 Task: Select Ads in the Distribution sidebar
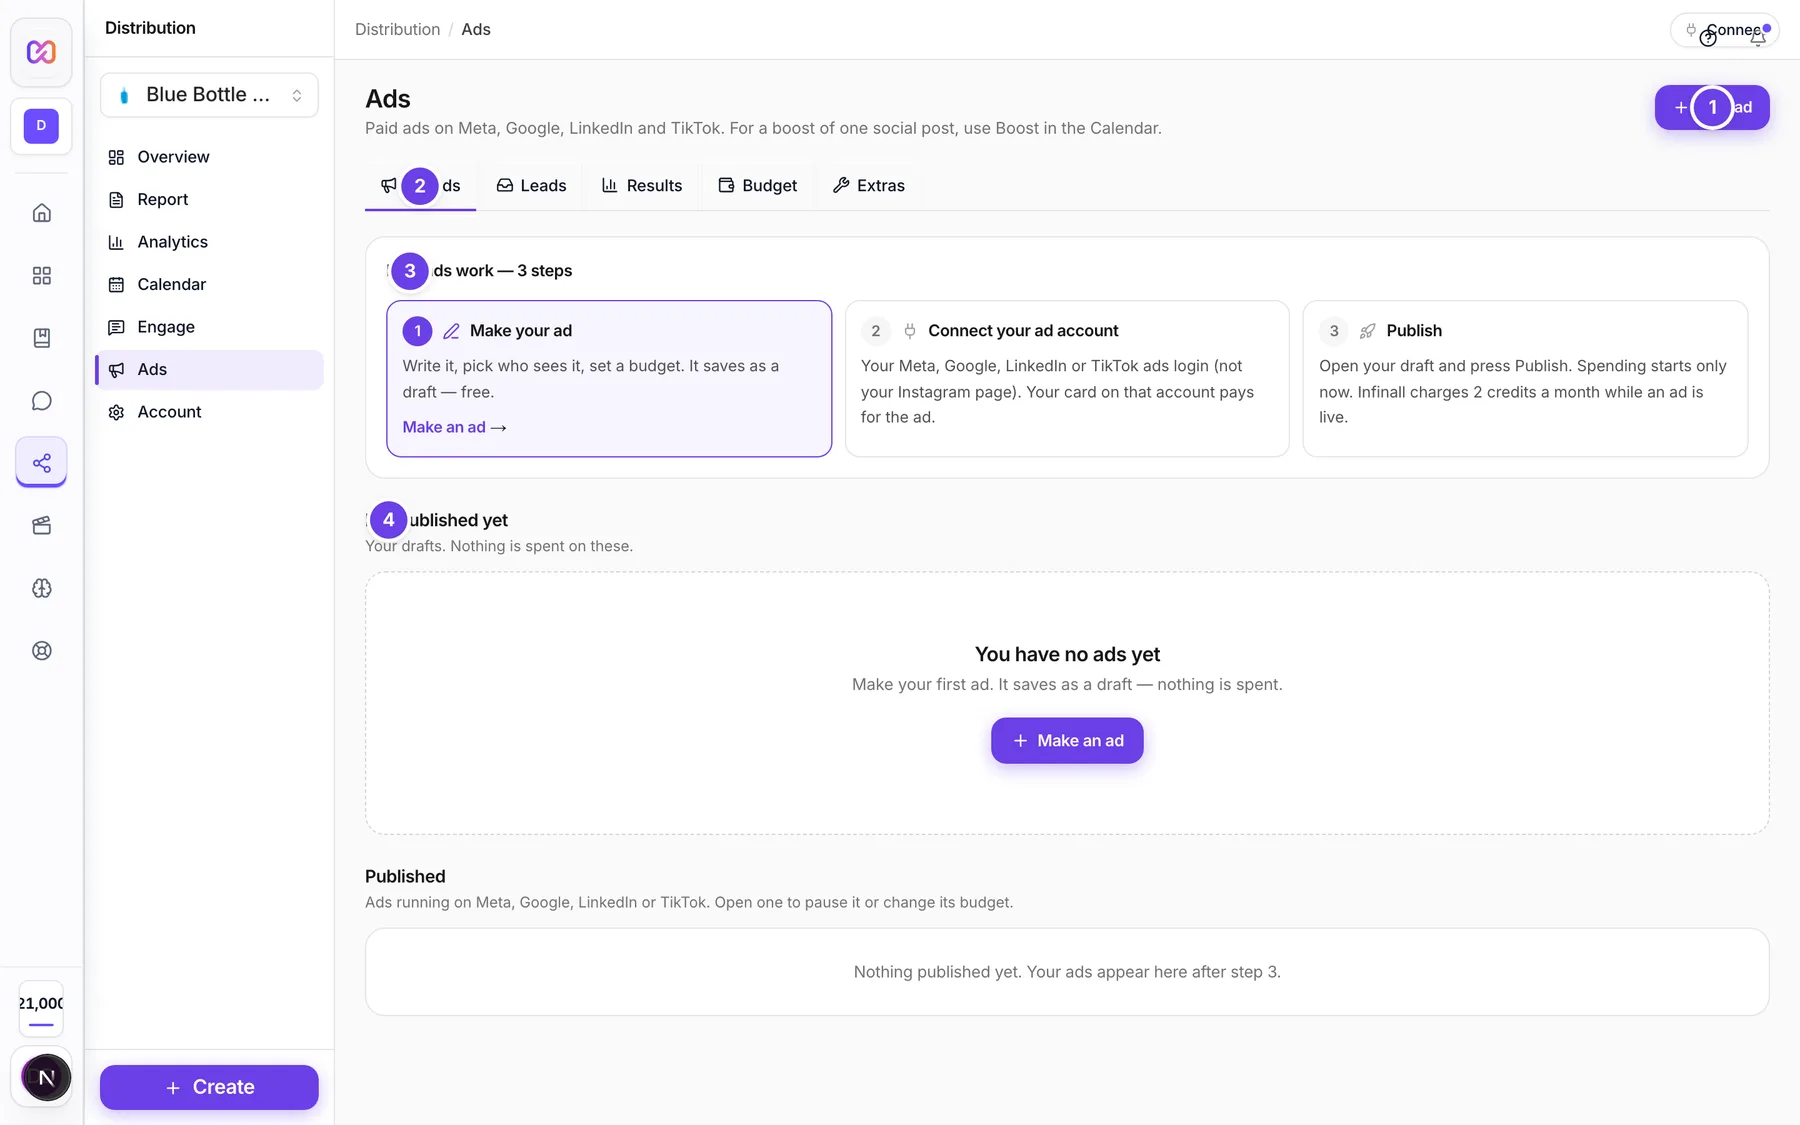click(209, 369)
